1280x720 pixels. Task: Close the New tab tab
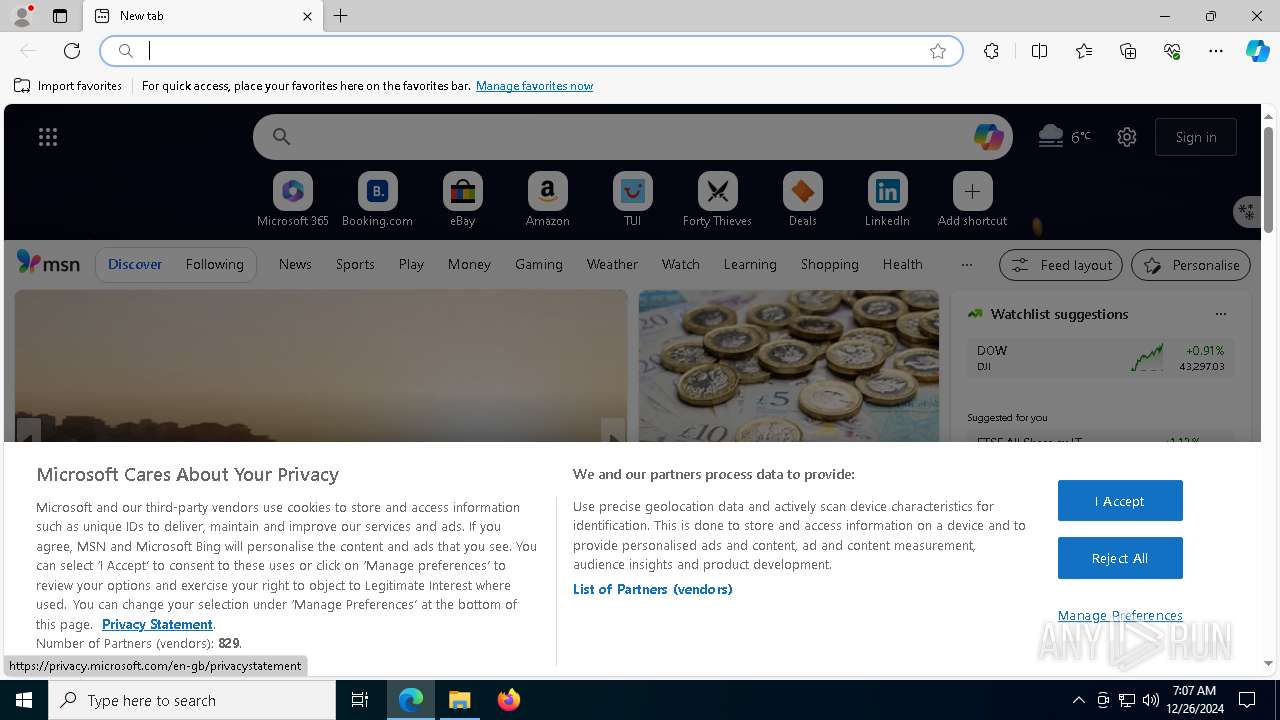(x=307, y=16)
